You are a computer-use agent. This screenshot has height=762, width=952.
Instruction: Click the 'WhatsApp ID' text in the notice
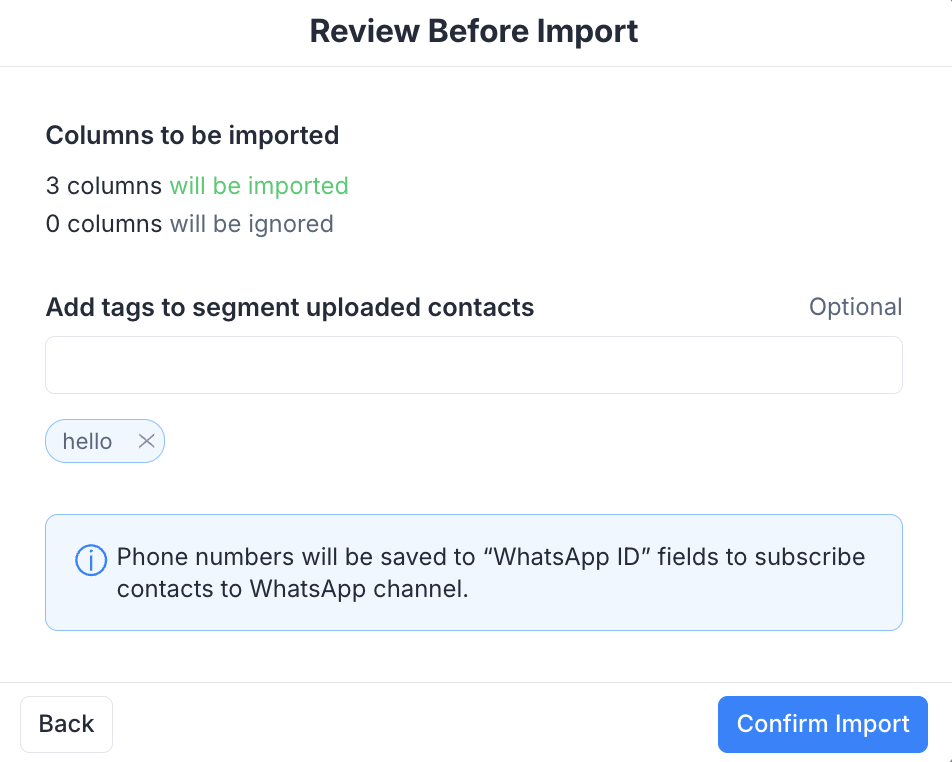568,557
